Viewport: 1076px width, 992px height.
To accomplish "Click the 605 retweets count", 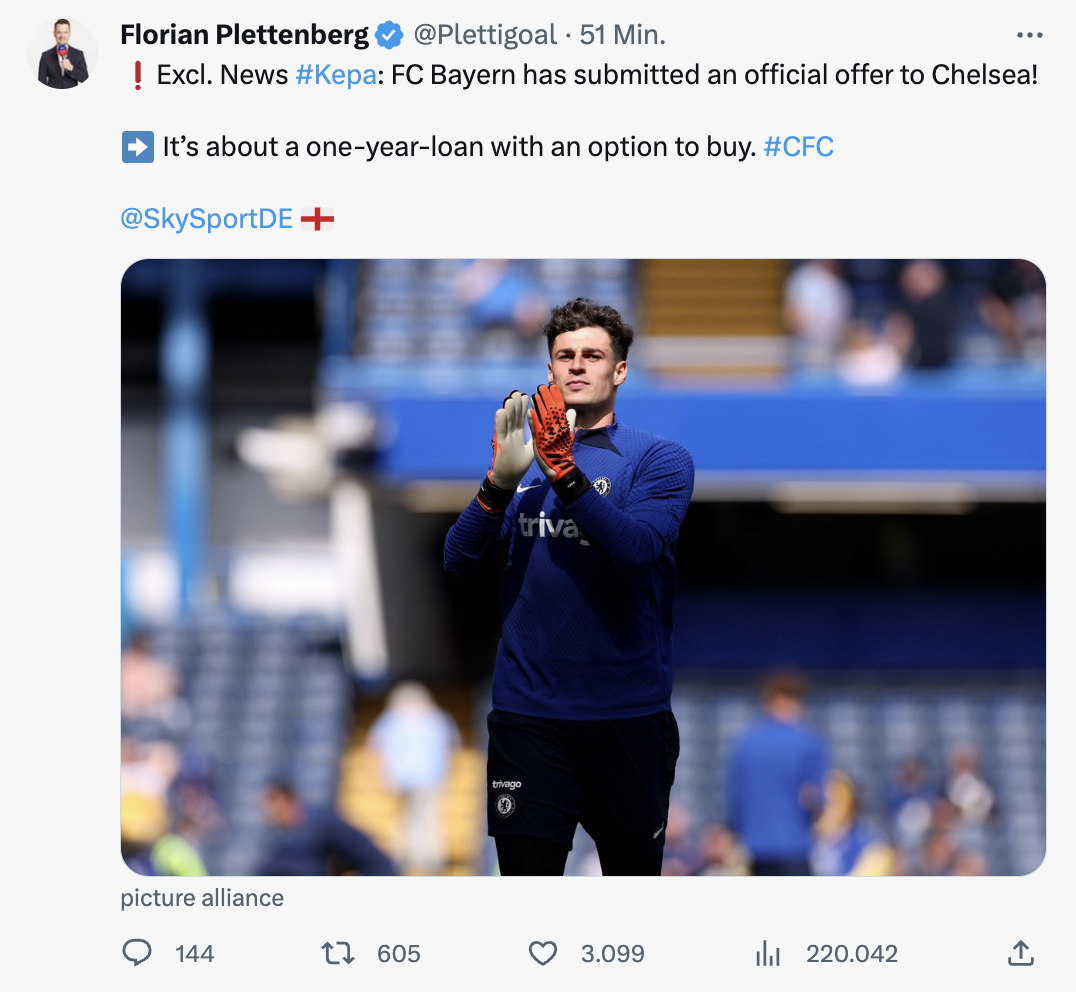I will [398, 954].
